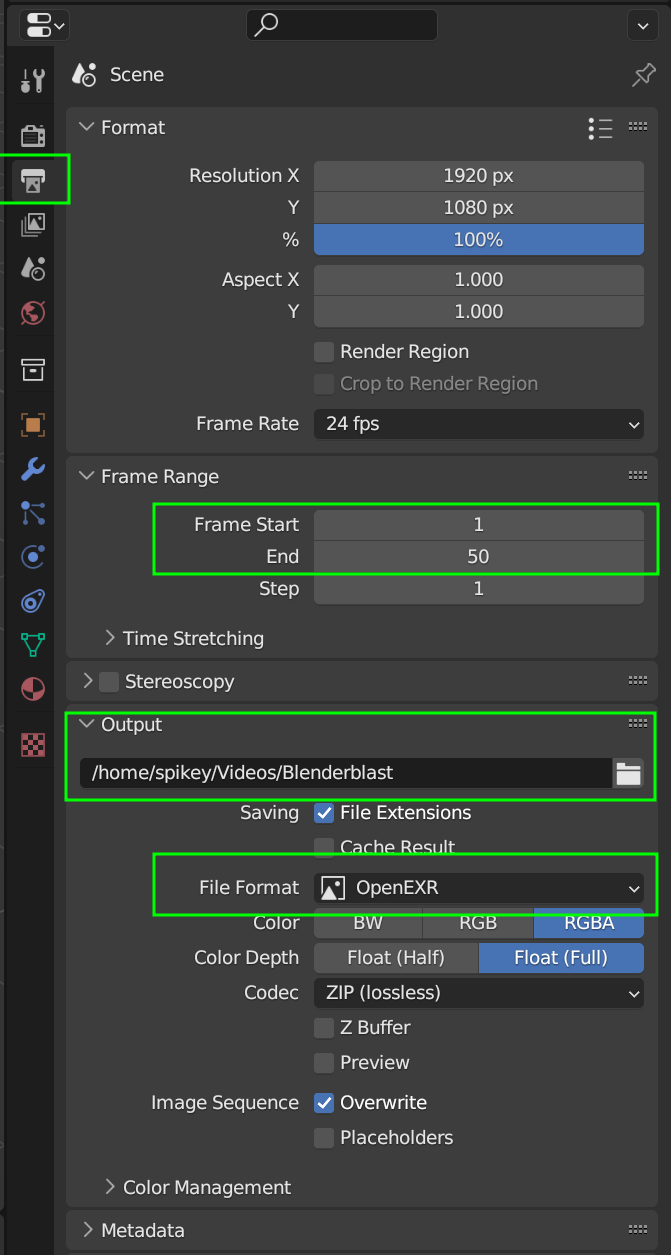Click the Frame End value field
Viewport: 671px width, 1255px height.
coord(478,557)
